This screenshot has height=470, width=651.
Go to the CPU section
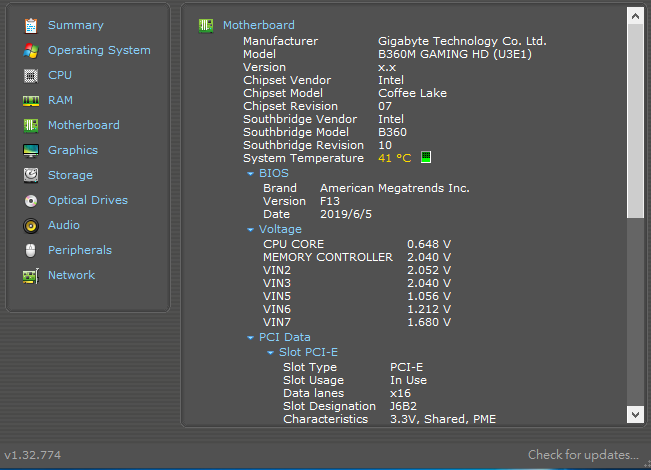pyautogui.click(x=60, y=75)
